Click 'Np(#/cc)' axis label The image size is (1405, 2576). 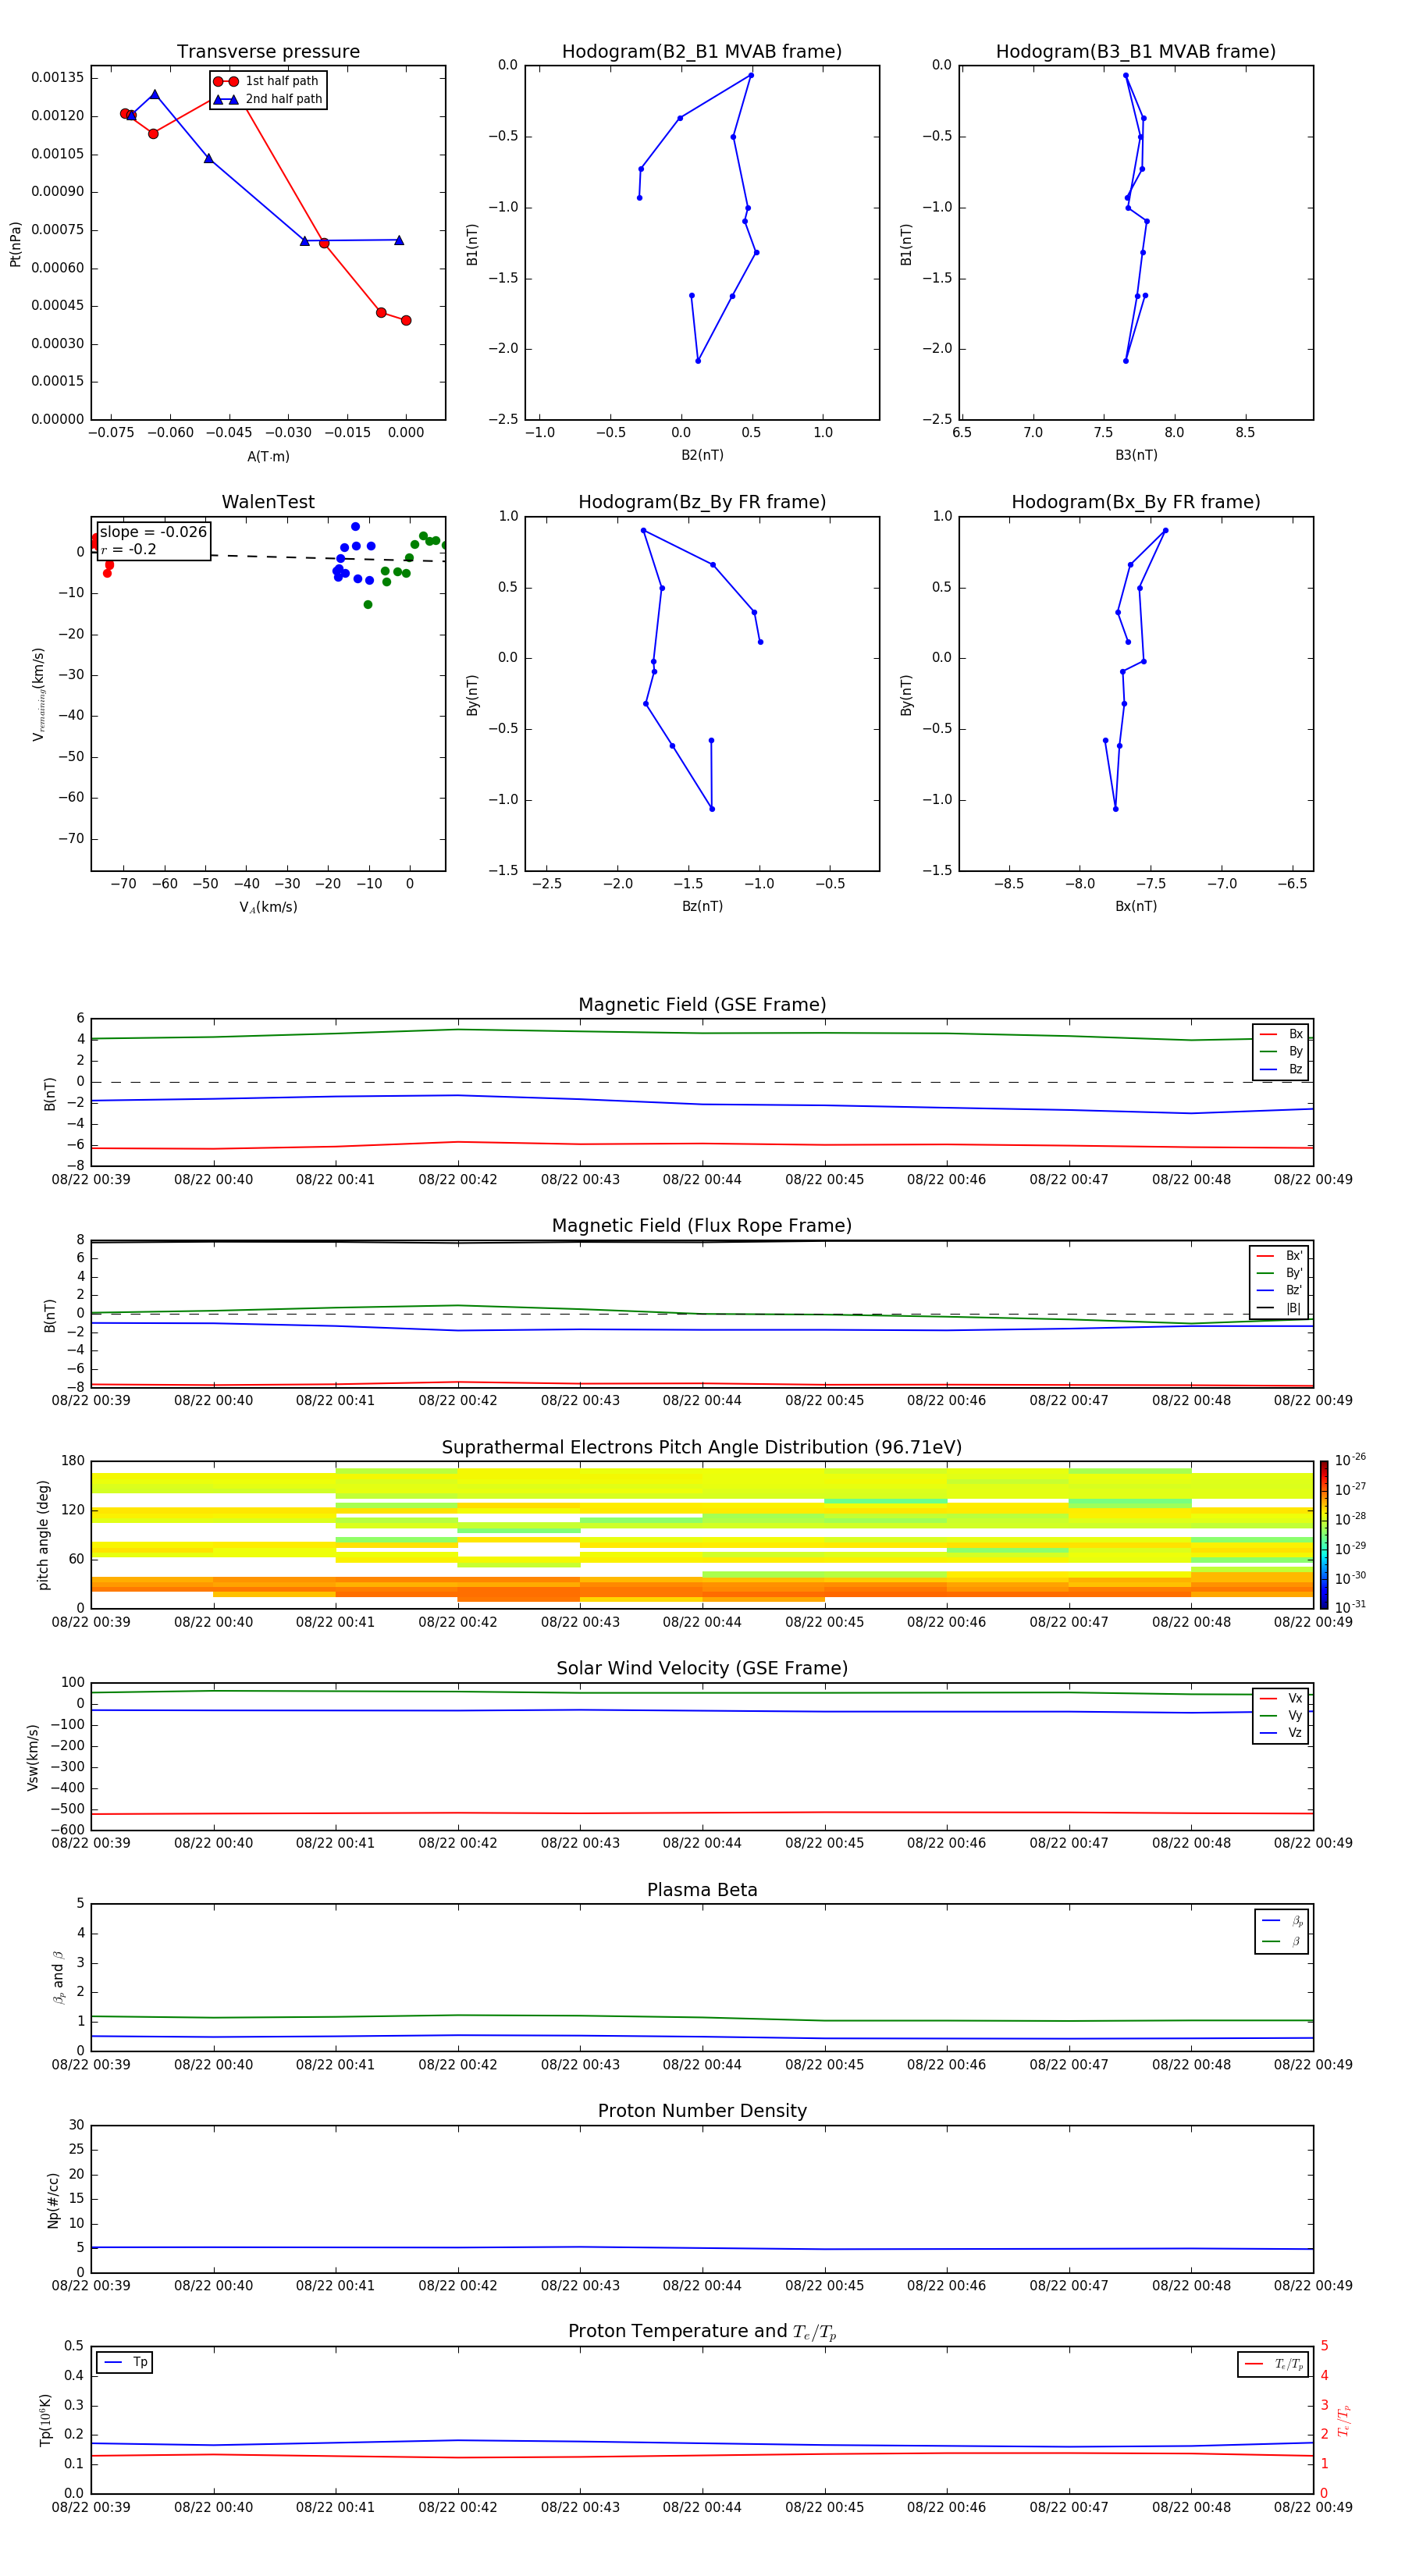[53, 2200]
